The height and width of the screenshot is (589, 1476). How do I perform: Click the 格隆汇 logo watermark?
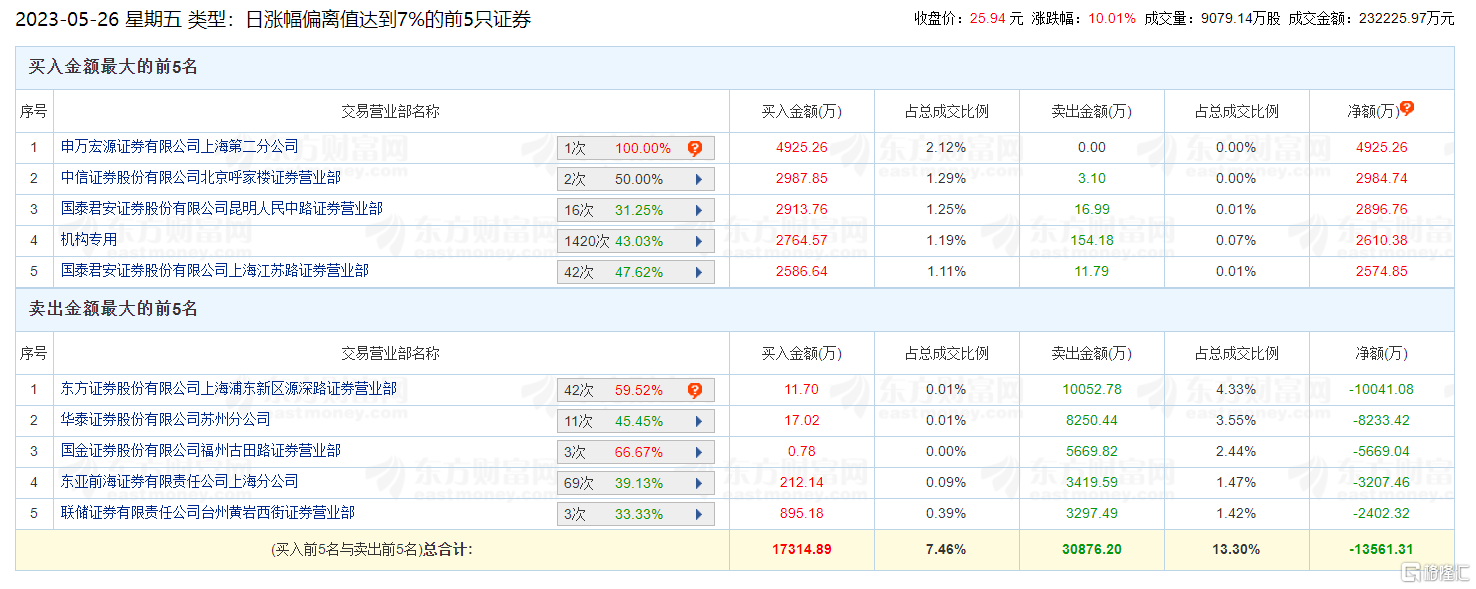click(1433, 573)
